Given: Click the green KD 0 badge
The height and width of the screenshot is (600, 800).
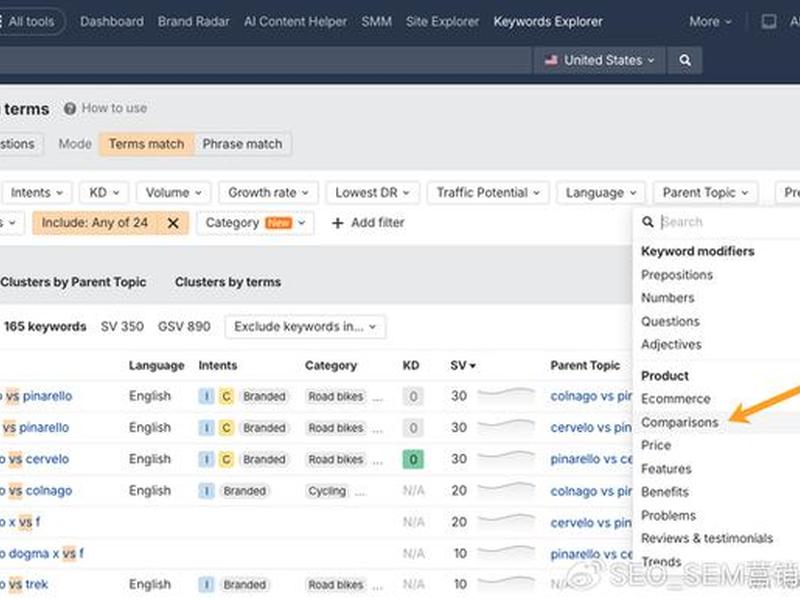Looking at the screenshot, I should (413, 459).
